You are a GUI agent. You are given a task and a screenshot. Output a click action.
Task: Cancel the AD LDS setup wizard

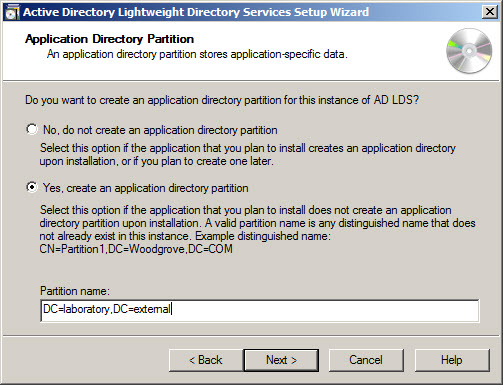[x=366, y=360]
